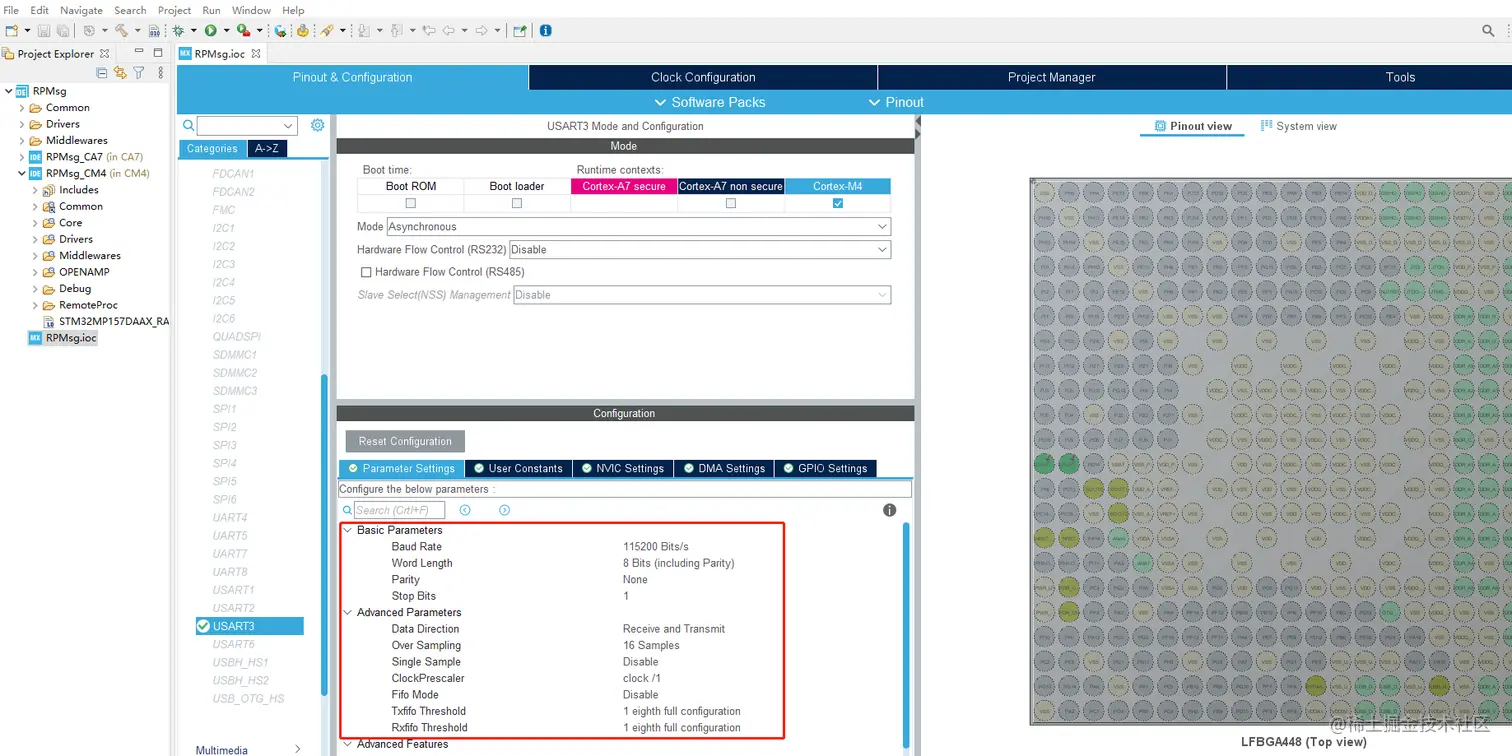Open the toolbar search magnifier at far right
Viewport: 1512px width, 756px height.
pos(1488,31)
